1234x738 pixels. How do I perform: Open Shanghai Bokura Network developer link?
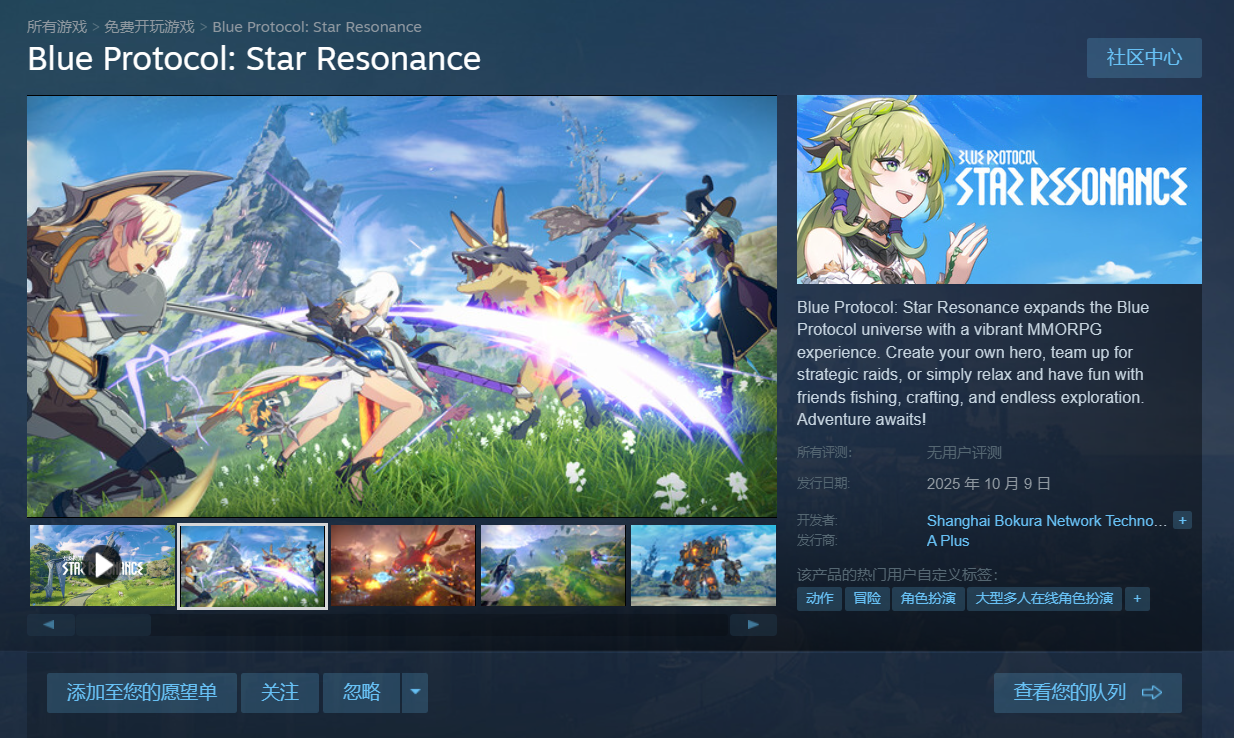pos(1047,521)
